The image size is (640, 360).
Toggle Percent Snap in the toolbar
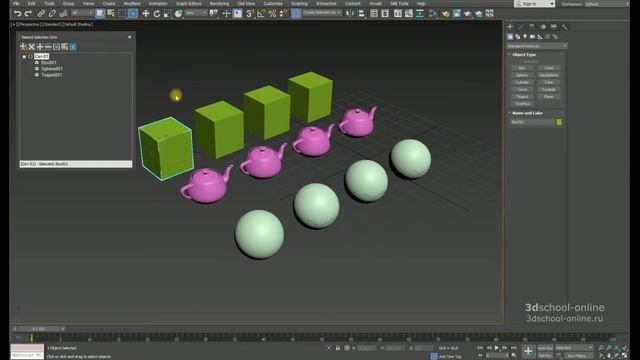(272, 13)
